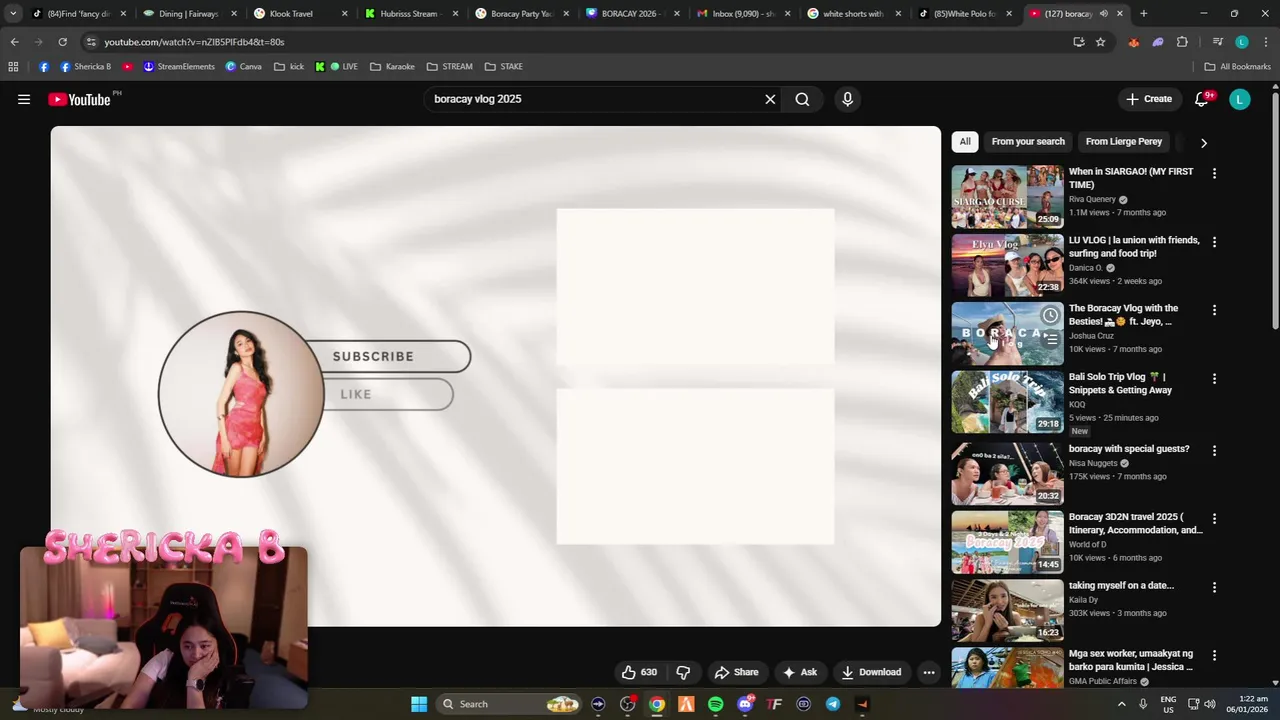
Task: Open options for boracay with special guests
Action: [1214, 451]
